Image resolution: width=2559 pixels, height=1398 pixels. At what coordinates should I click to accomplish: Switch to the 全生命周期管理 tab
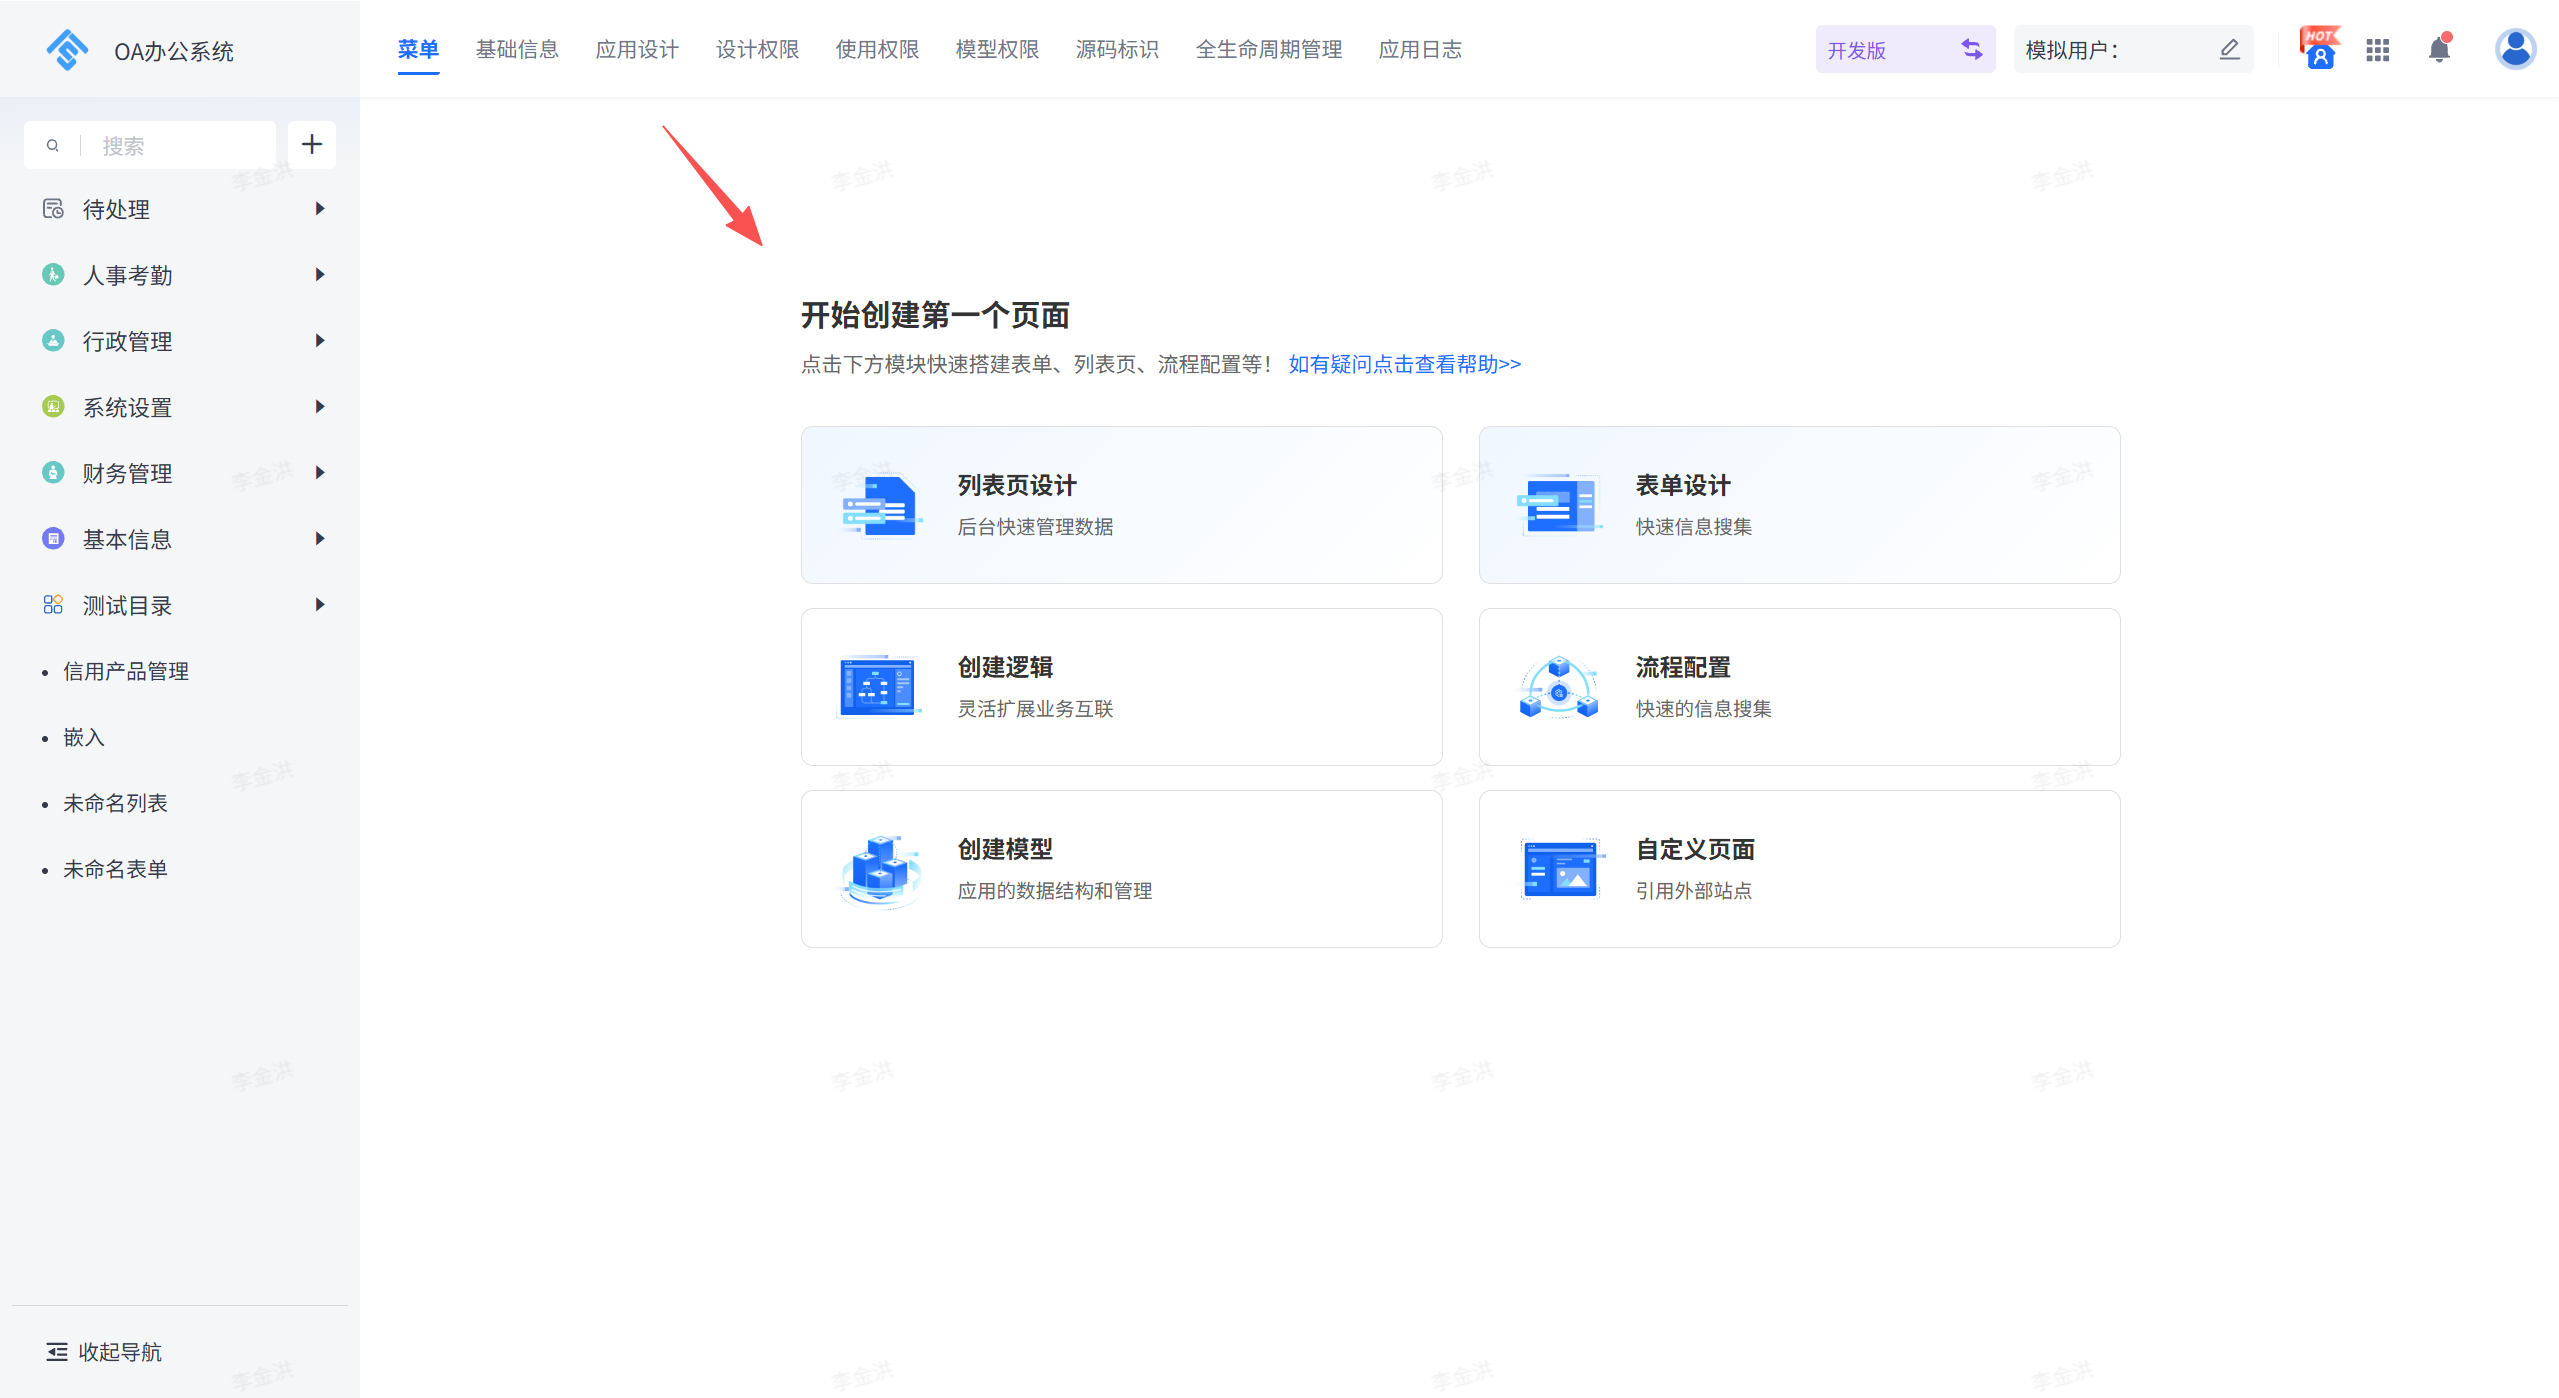[x=1269, y=49]
